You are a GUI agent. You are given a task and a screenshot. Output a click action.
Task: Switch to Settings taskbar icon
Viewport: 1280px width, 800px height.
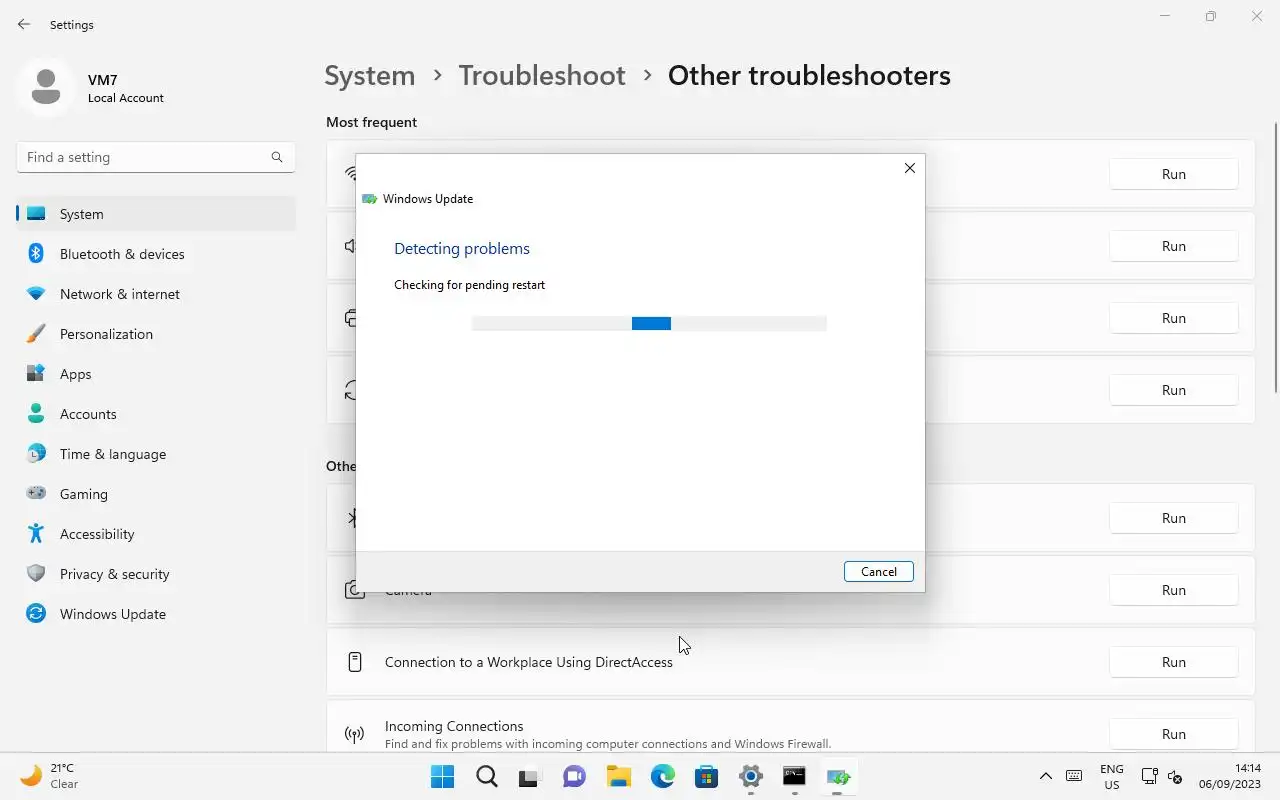click(x=750, y=776)
